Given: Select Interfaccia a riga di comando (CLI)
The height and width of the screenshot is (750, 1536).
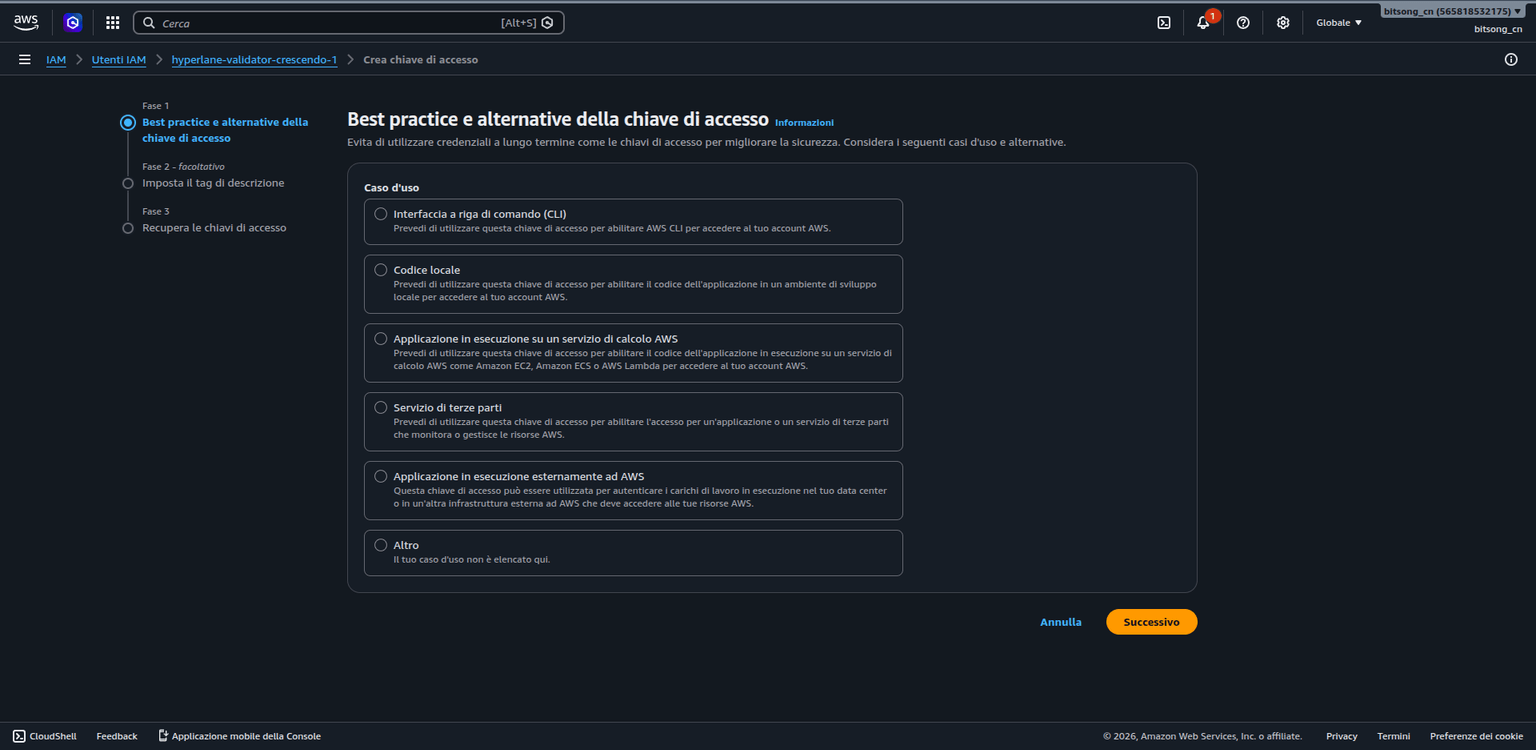Looking at the screenshot, I should [380, 213].
